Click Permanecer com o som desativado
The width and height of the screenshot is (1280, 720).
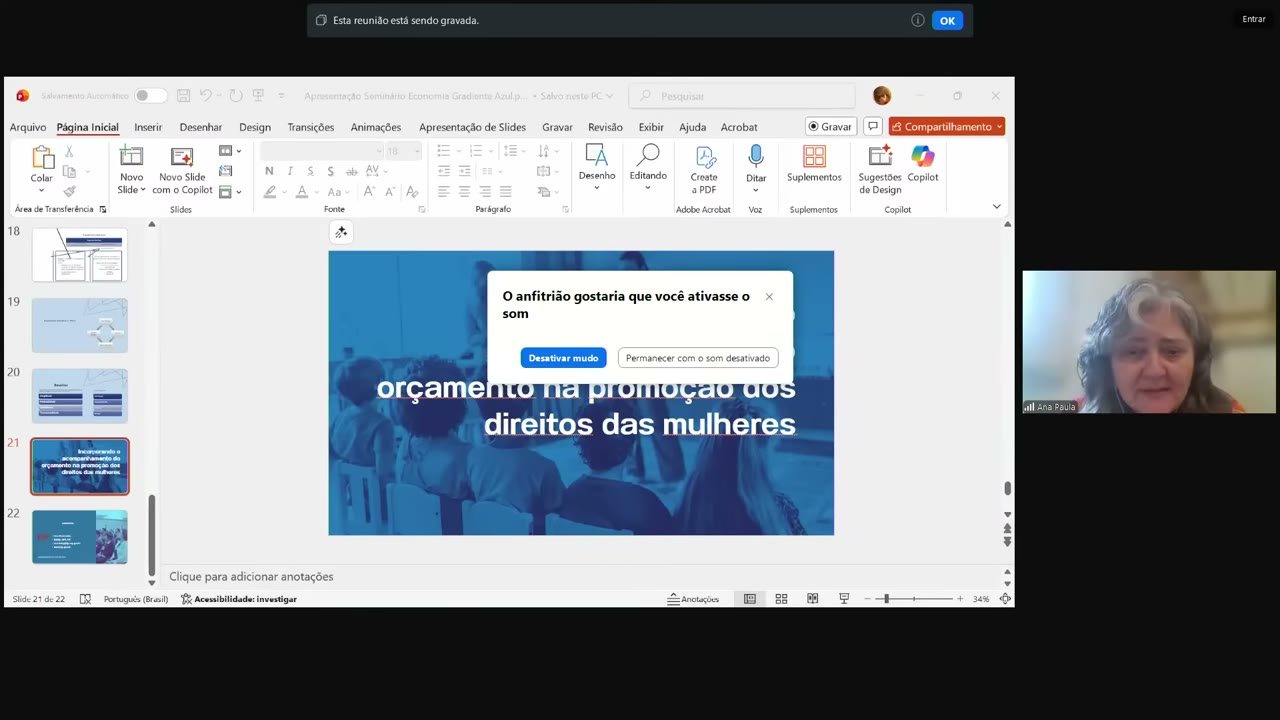tap(698, 358)
